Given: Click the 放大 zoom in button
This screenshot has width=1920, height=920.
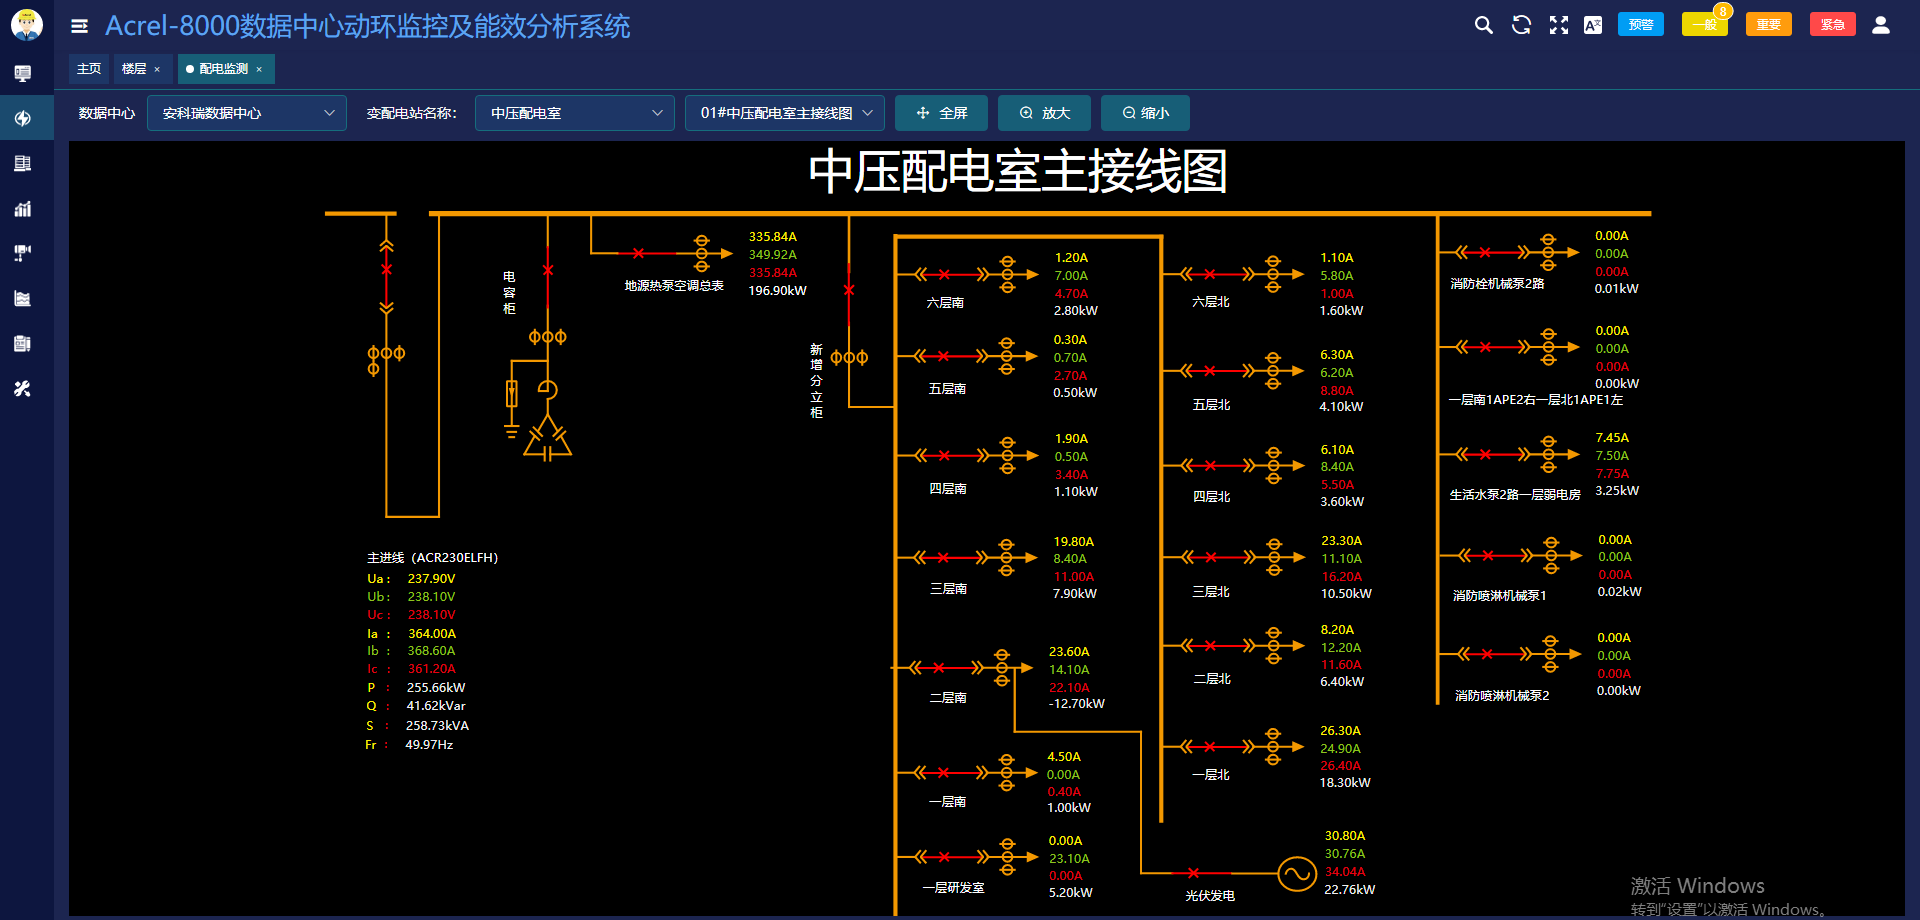Looking at the screenshot, I should click(1045, 113).
